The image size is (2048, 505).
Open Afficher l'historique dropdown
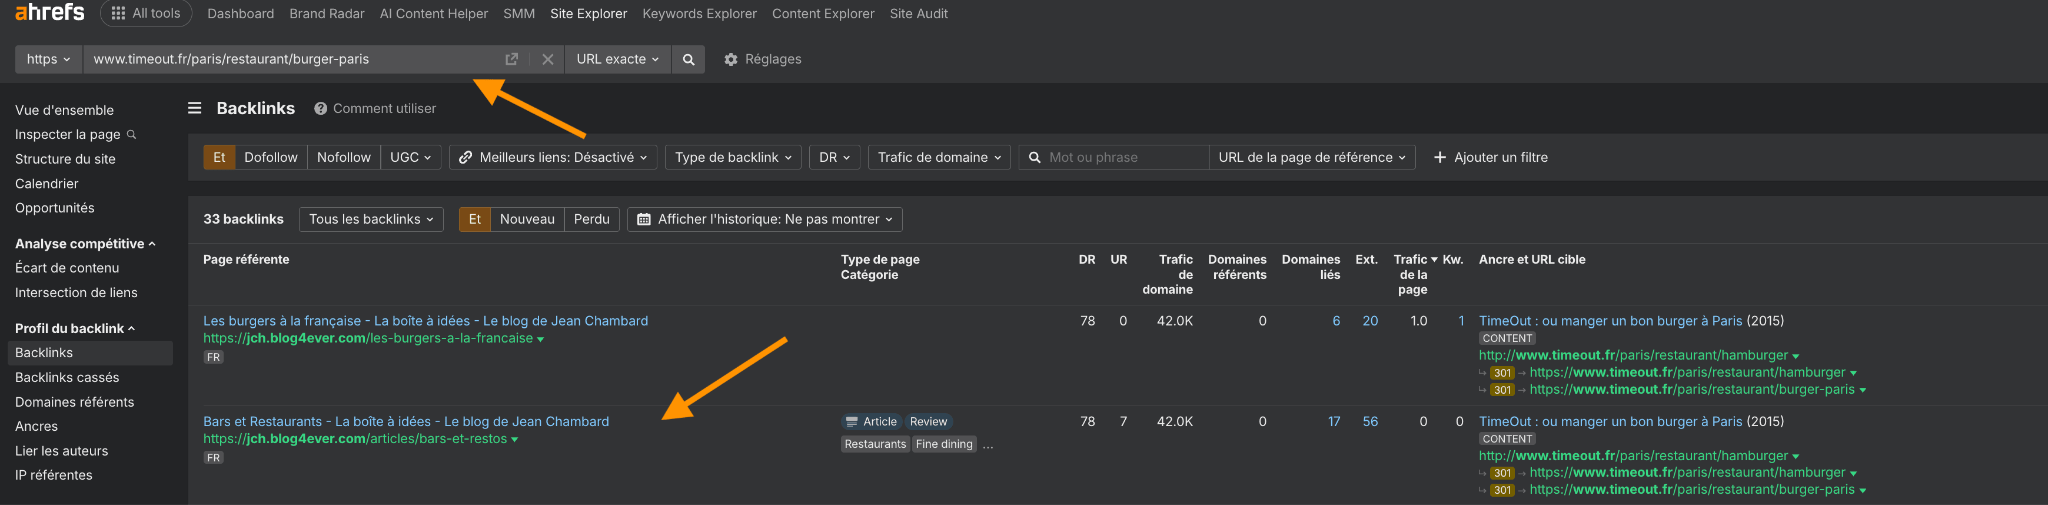[x=765, y=219]
